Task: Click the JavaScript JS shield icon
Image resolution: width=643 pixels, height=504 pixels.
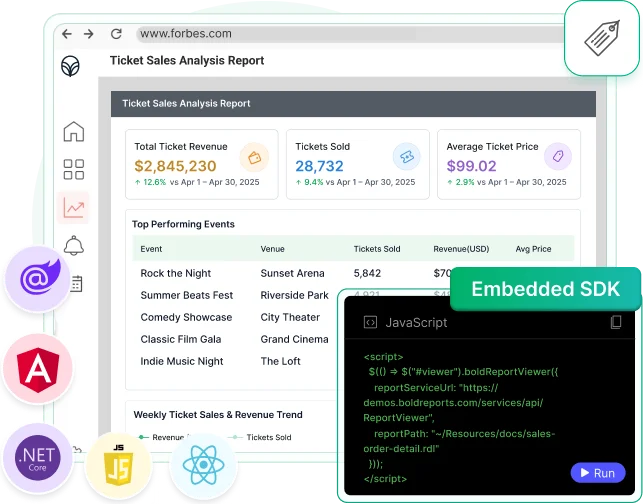Action: coord(119,465)
